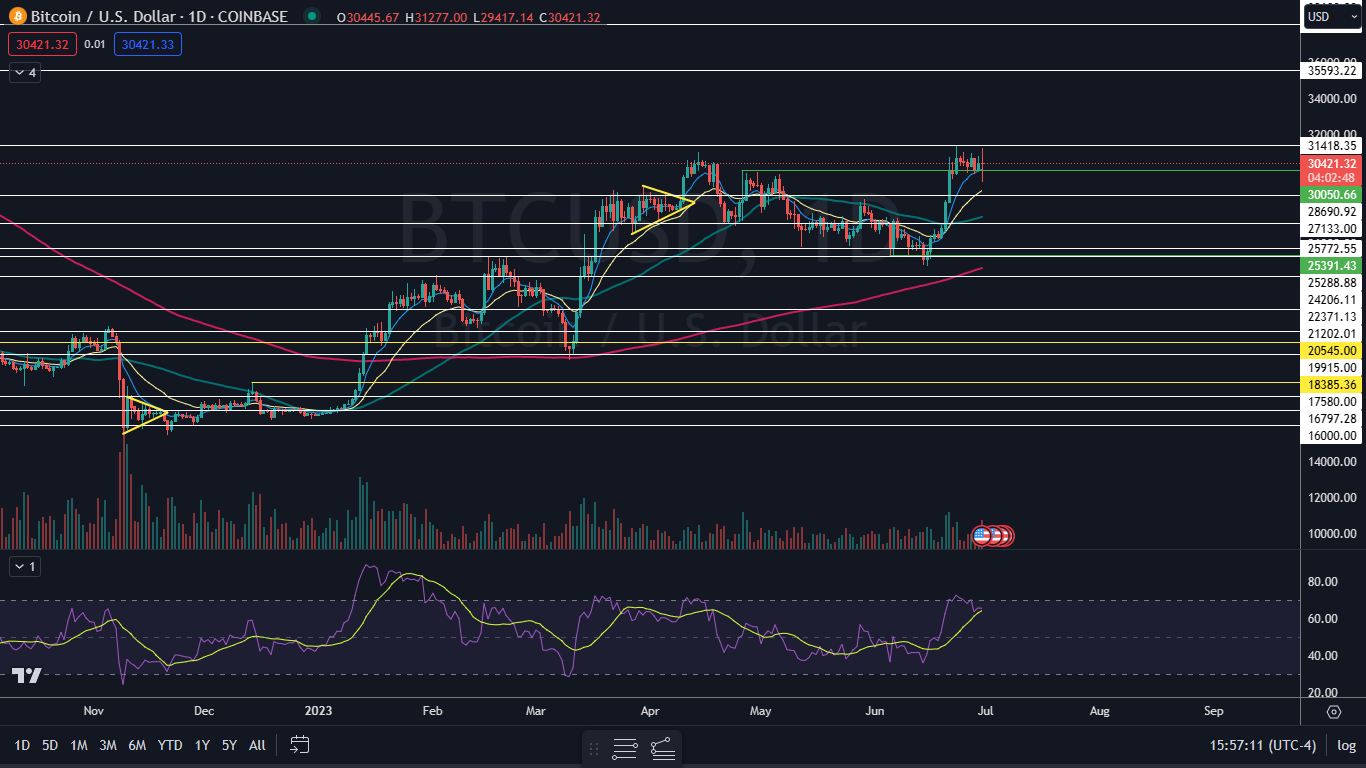The width and height of the screenshot is (1366, 768).
Task: Click the 22371.13 price level label
Action: (x=1332, y=317)
